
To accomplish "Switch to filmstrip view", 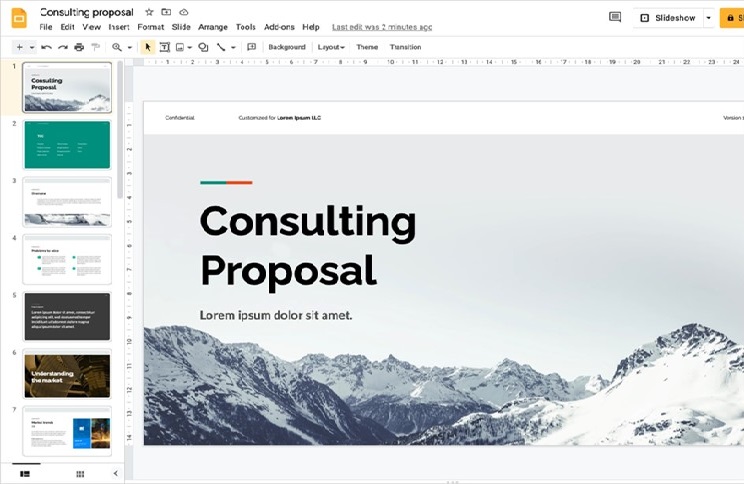I will click(x=25, y=473).
